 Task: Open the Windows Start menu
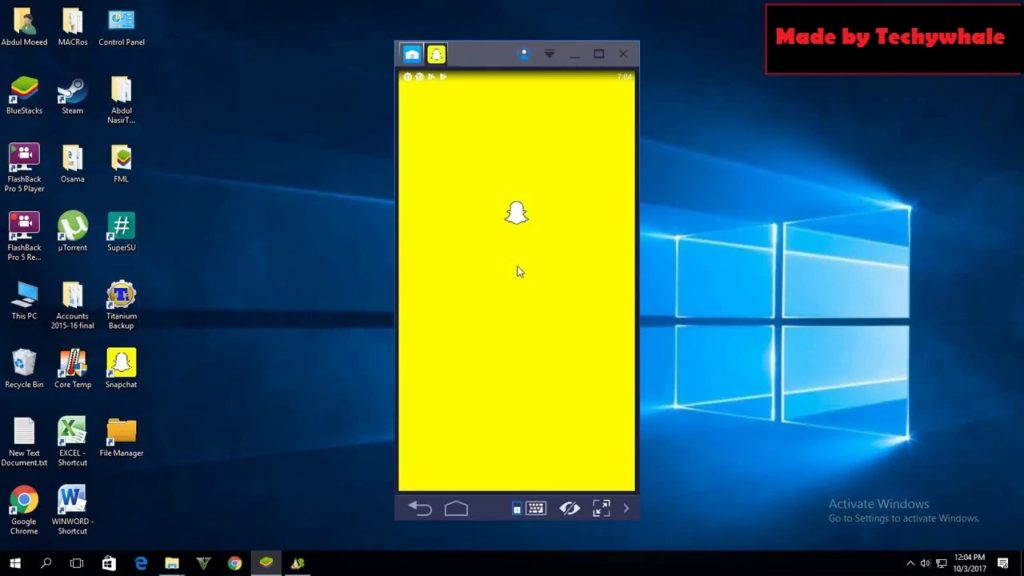pyautogui.click(x=15, y=563)
